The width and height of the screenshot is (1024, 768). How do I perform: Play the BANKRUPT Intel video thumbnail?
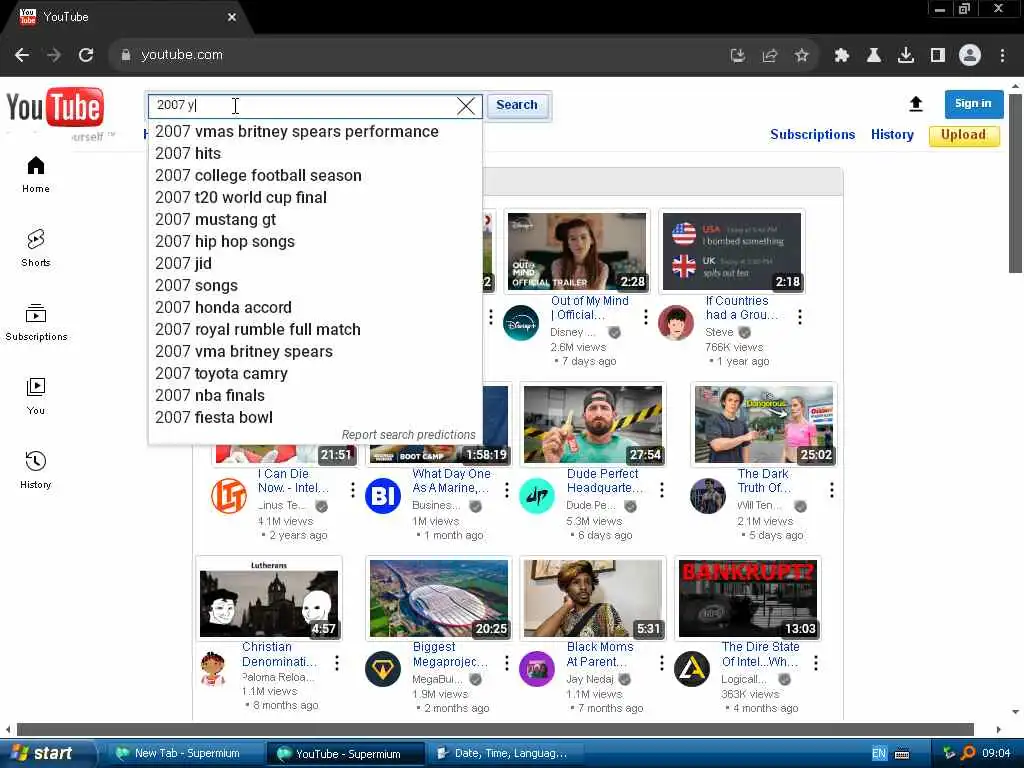pos(748,598)
